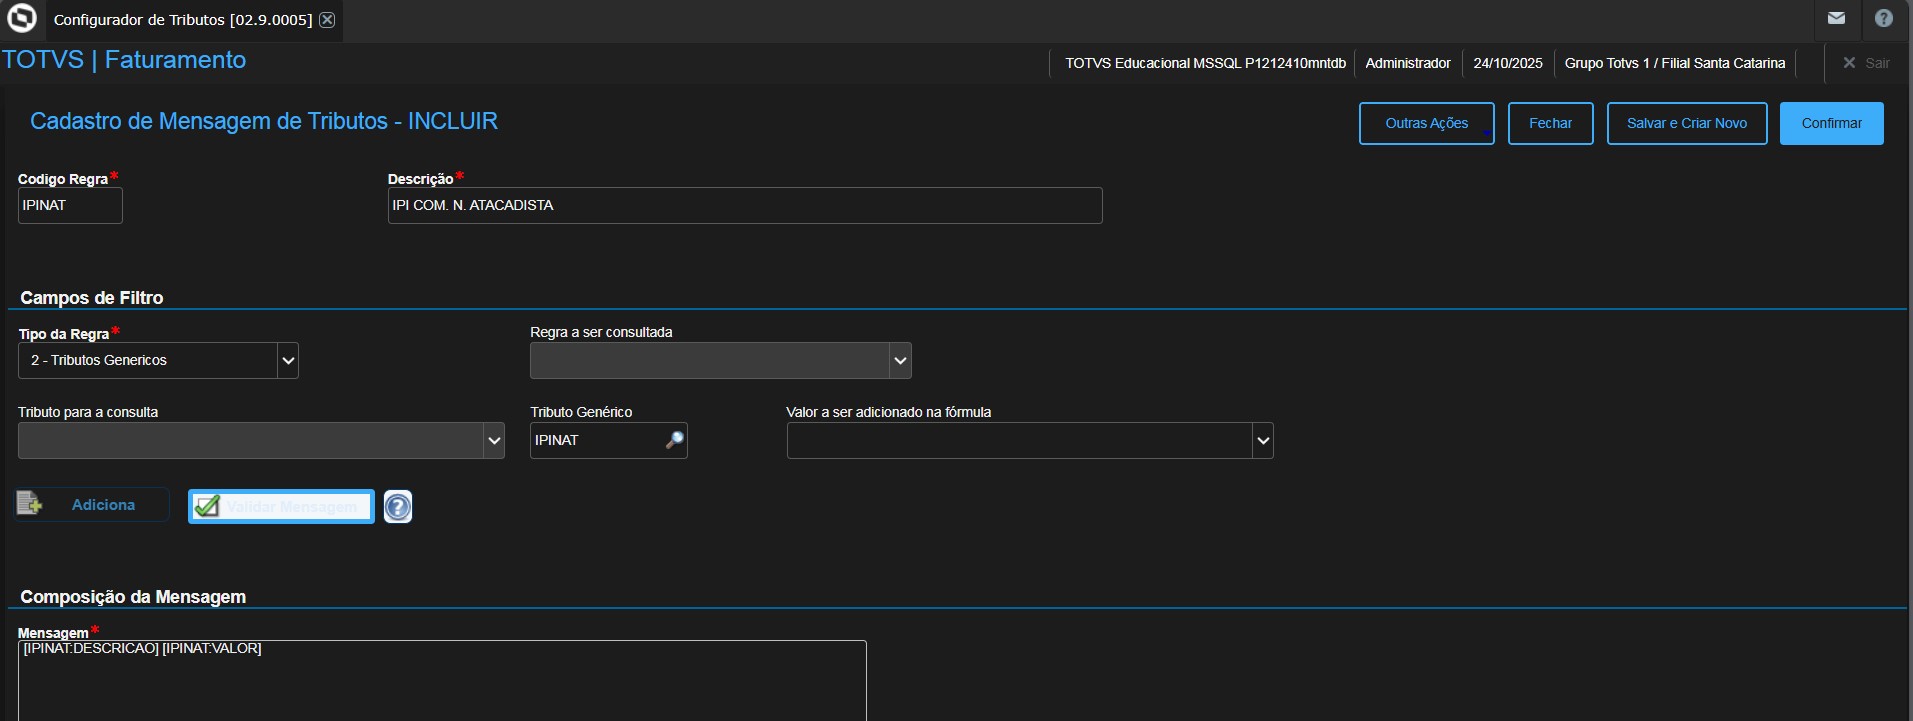Focus the Descrição input field
Image resolution: width=1913 pixels, height=721 pixels.
coord(744,205)
